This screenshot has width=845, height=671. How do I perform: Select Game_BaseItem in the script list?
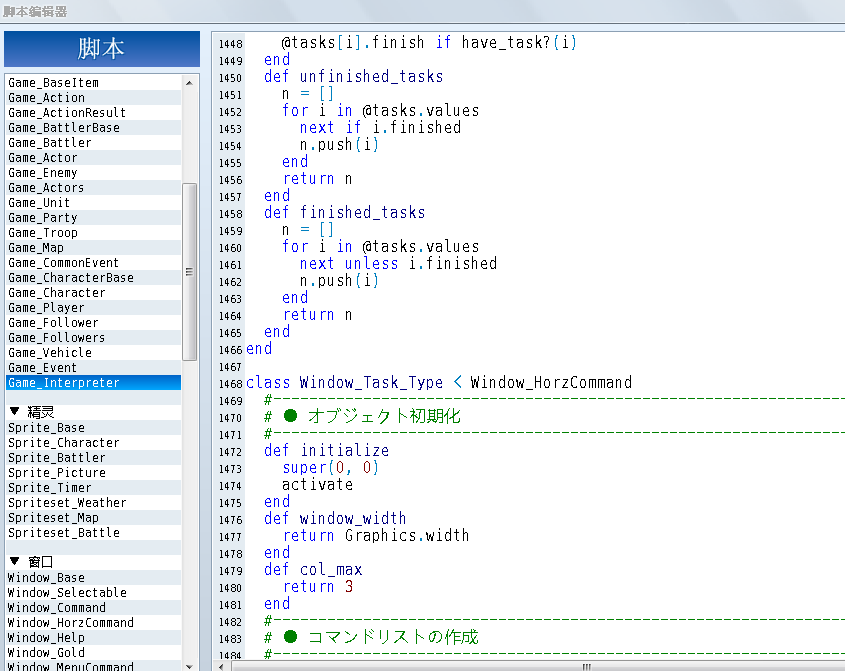93,82
